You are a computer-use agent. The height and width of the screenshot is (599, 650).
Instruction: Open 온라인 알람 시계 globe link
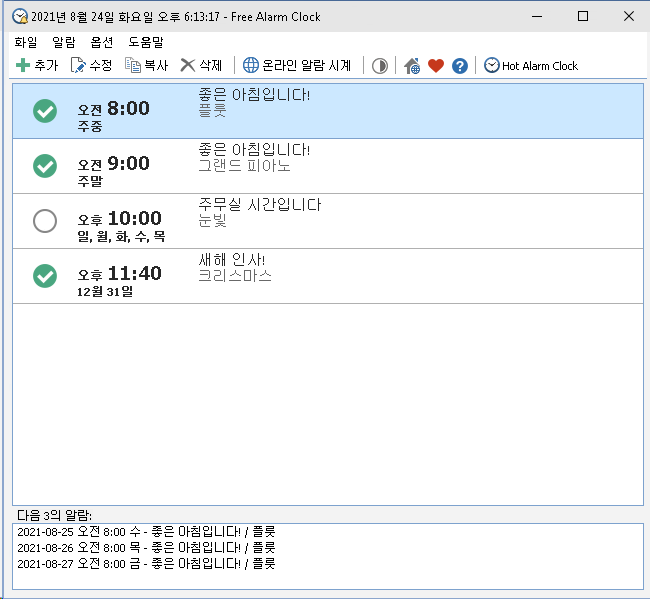tap(297, 65)
